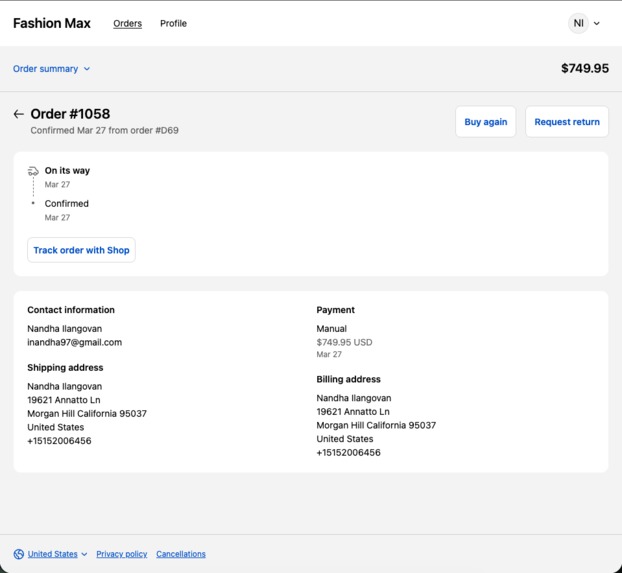Click the Shipping address heading
The image size is (622, 573).
pos(65,368)
